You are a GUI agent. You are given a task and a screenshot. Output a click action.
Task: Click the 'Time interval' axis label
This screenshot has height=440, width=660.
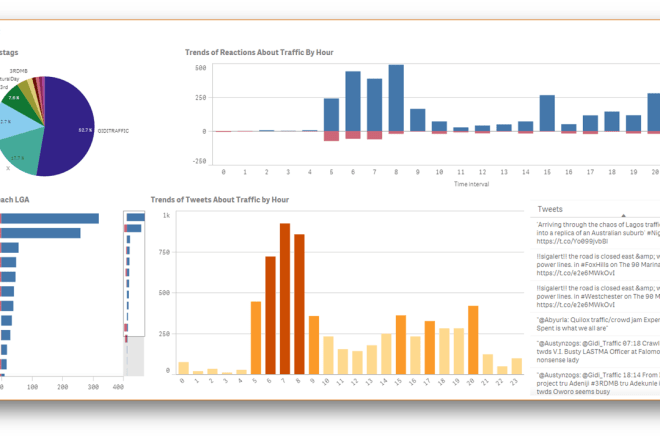pyautogui.click(x=471, y=184)
